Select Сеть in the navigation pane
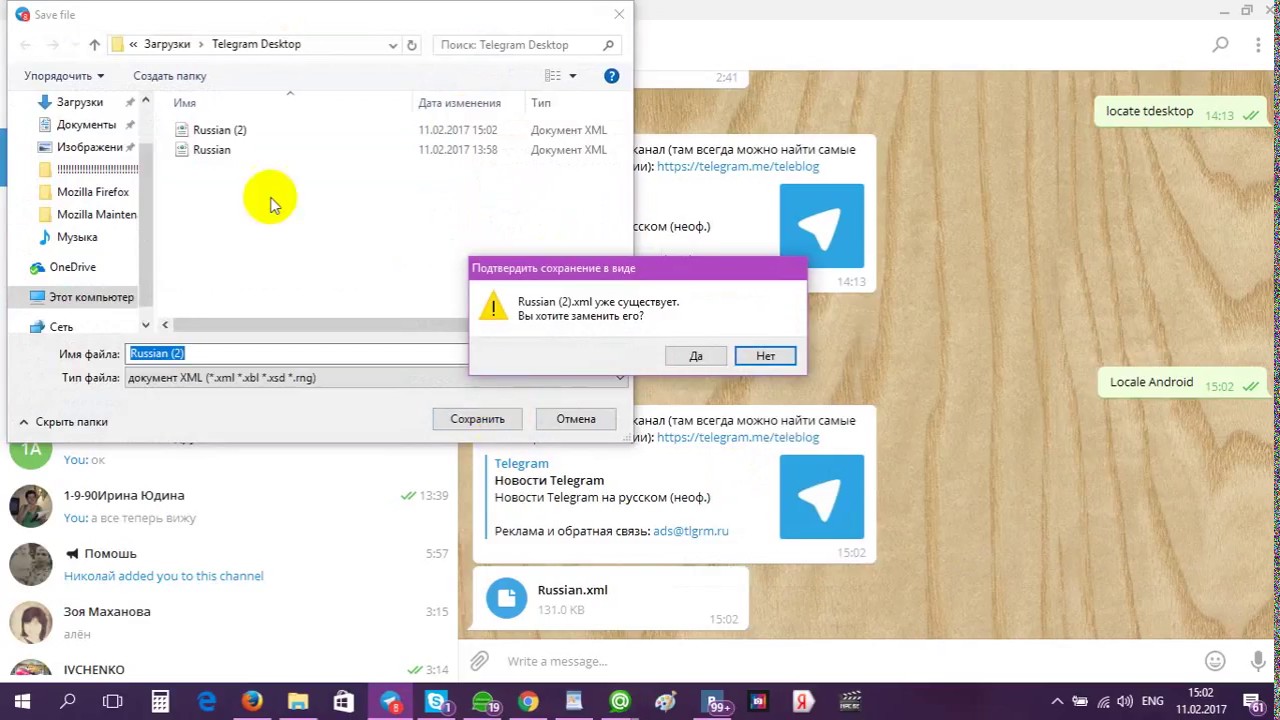This screenshot has width=1280, height=720. (x=61, y=327)
